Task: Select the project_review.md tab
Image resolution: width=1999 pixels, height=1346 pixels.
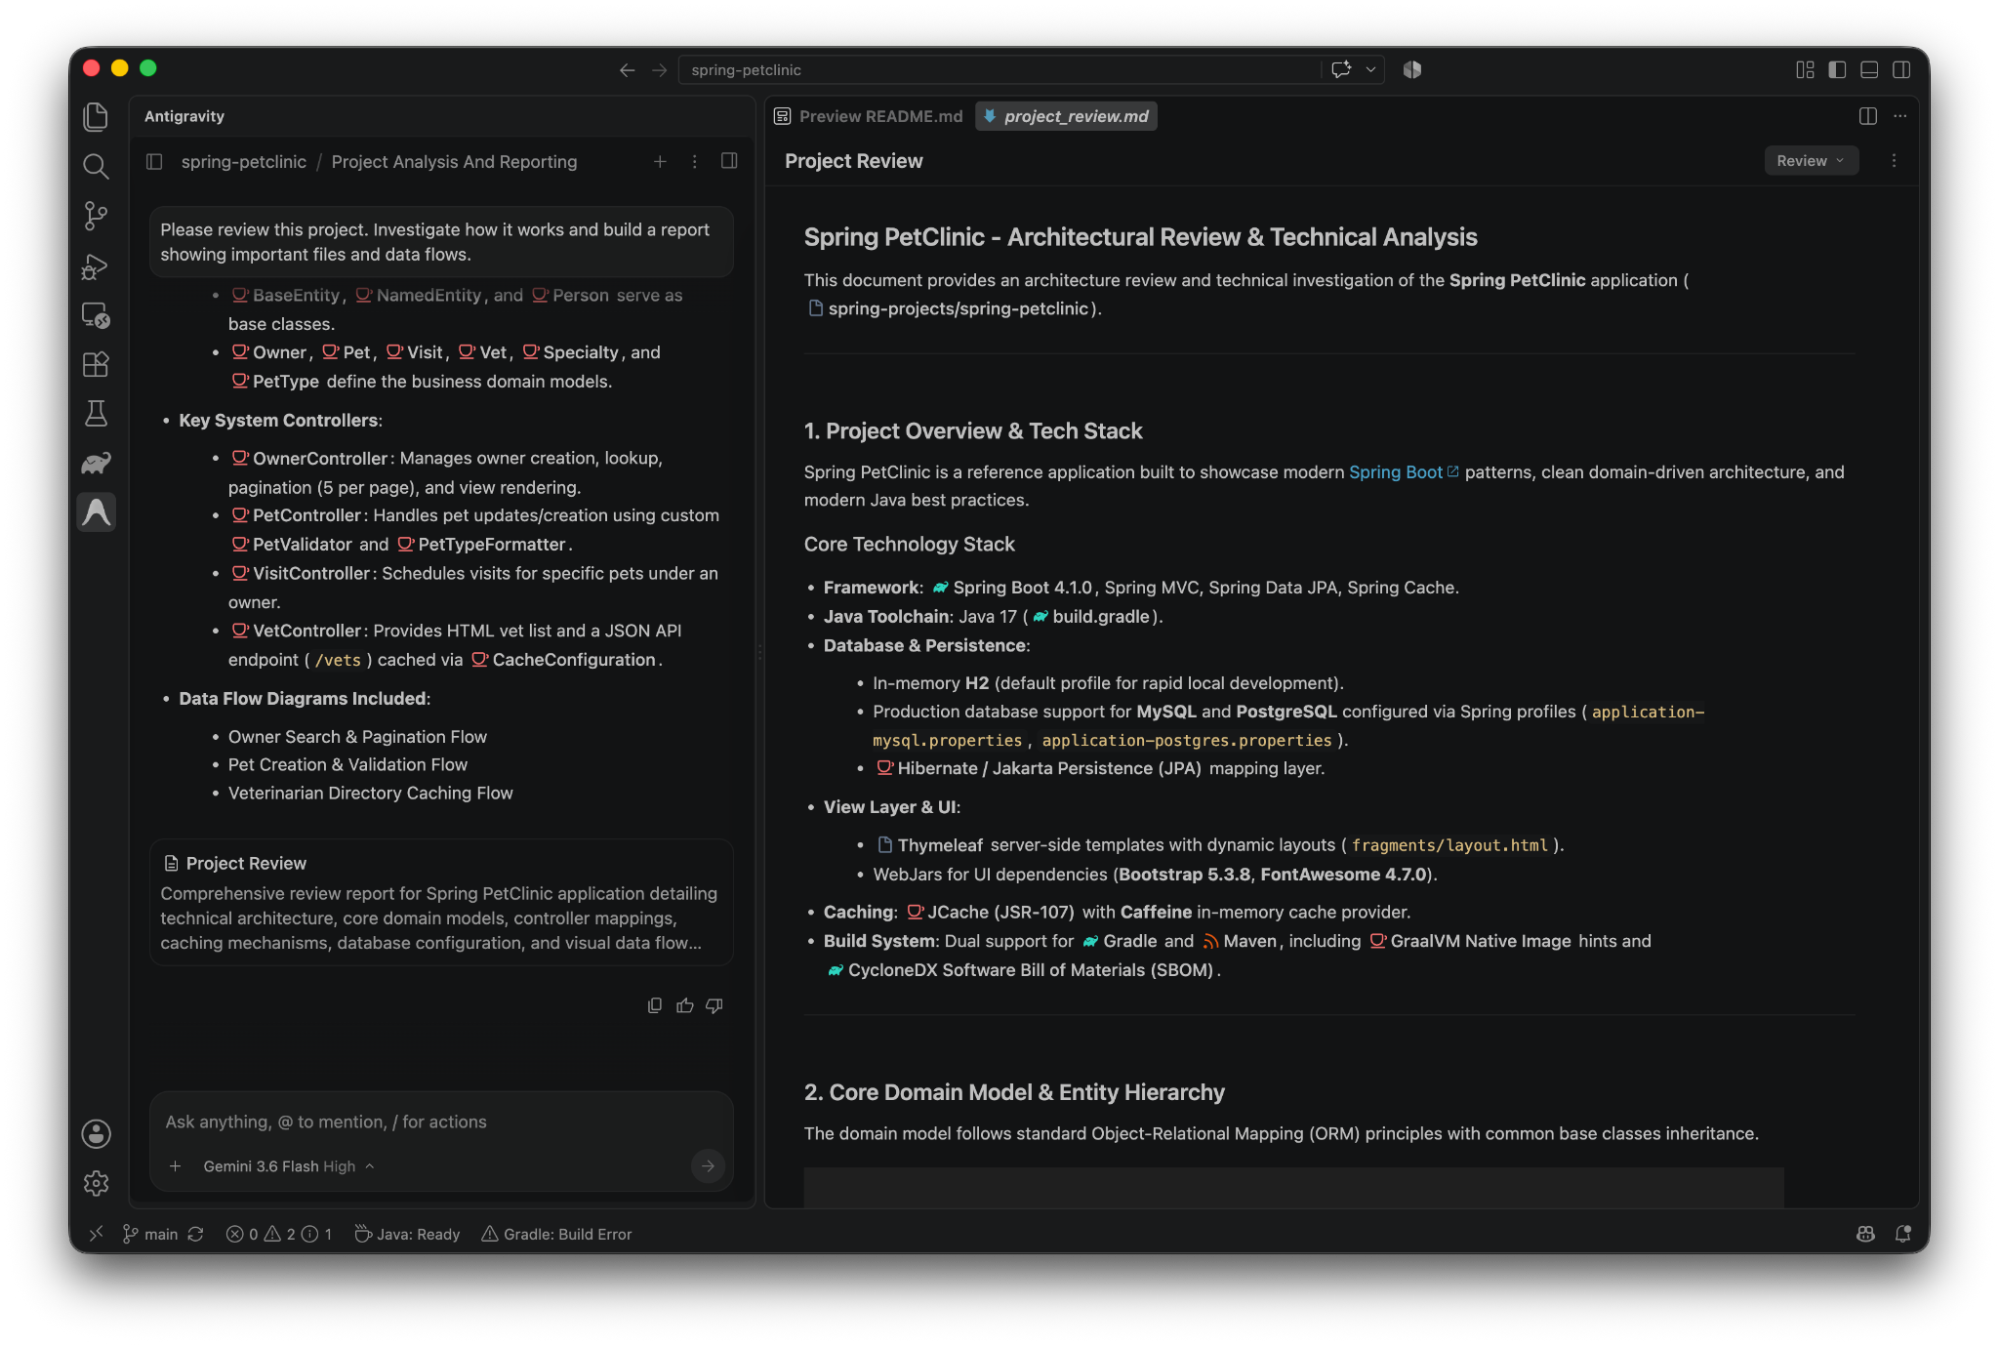Action: tap(1066, 116)
